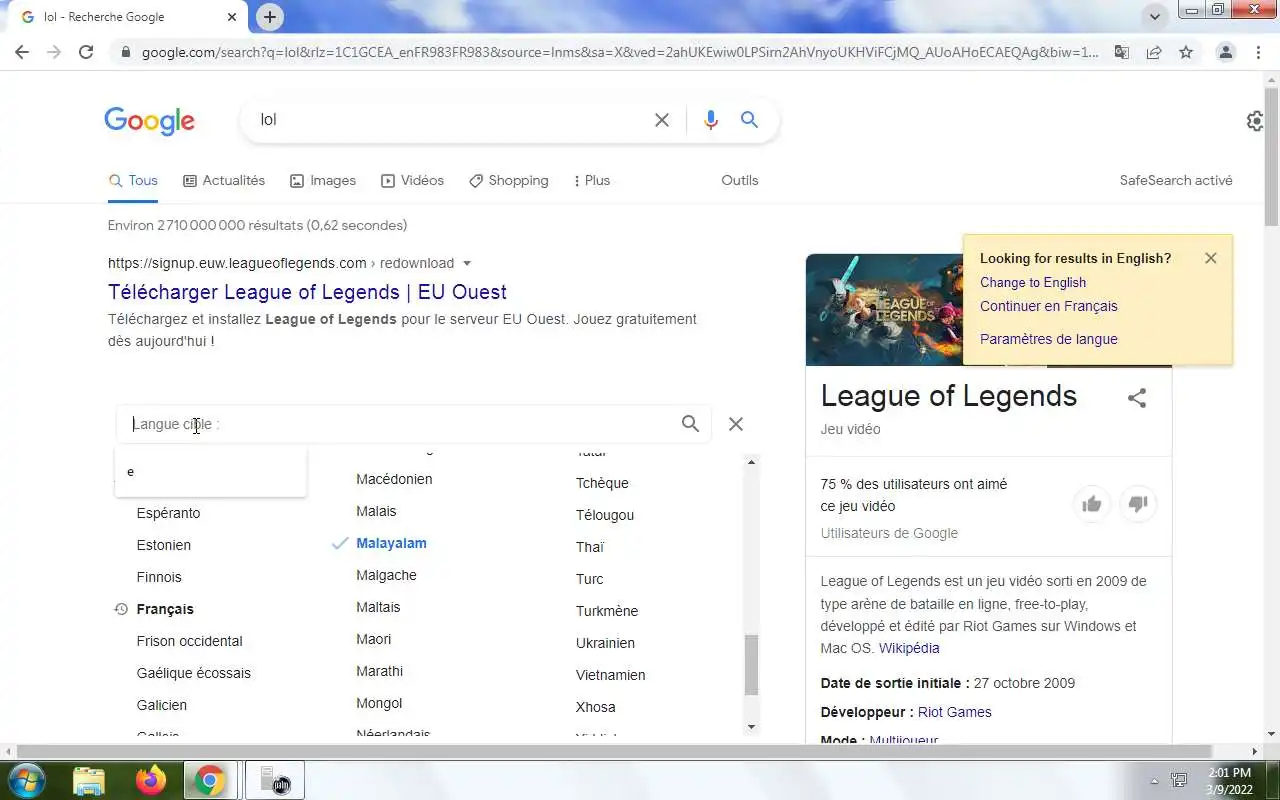Screen dimensions: 1280x800
Task: Close the target language picker
Action: pos(736,424)
